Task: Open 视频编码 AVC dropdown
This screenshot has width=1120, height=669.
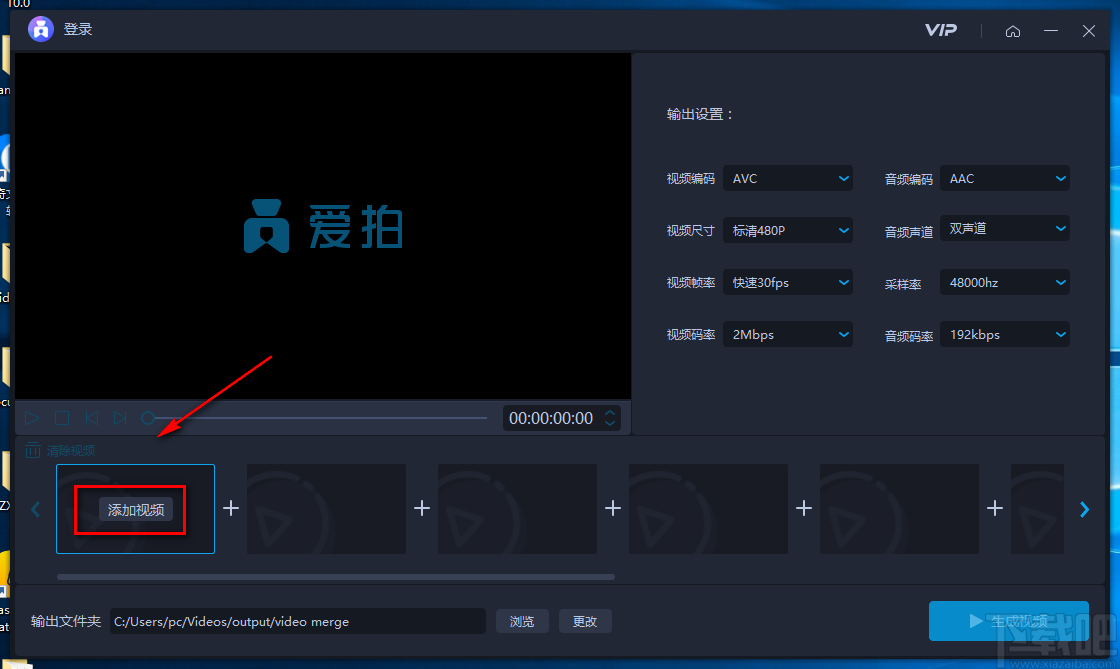Action: click(788, 178)
